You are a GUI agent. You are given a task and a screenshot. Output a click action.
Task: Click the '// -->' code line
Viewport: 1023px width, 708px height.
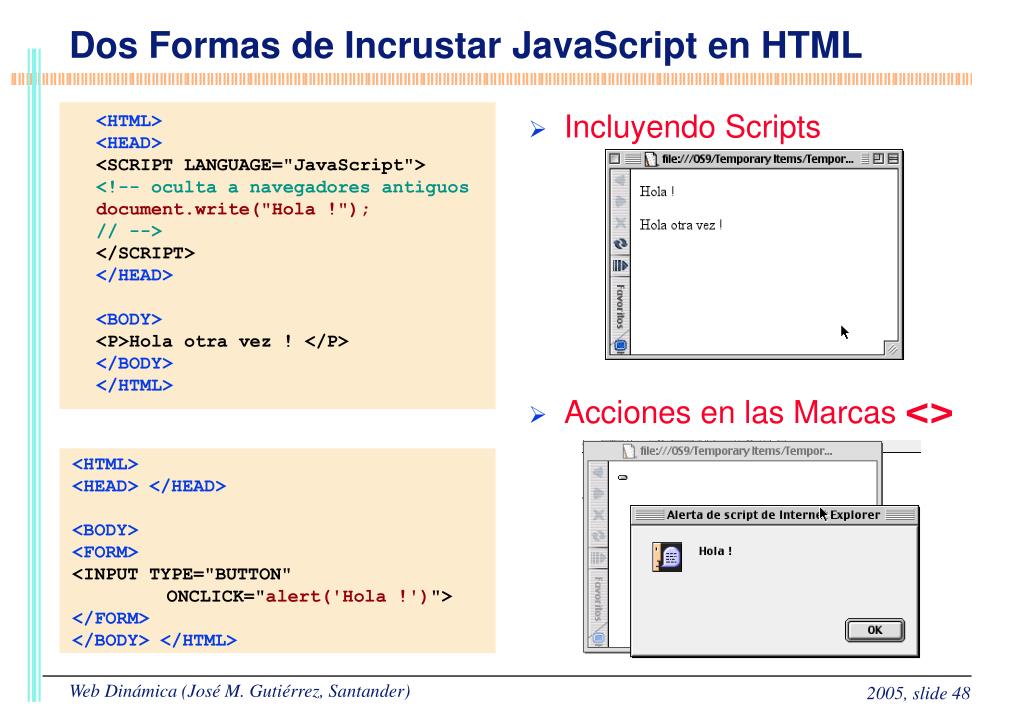[129, 231]
